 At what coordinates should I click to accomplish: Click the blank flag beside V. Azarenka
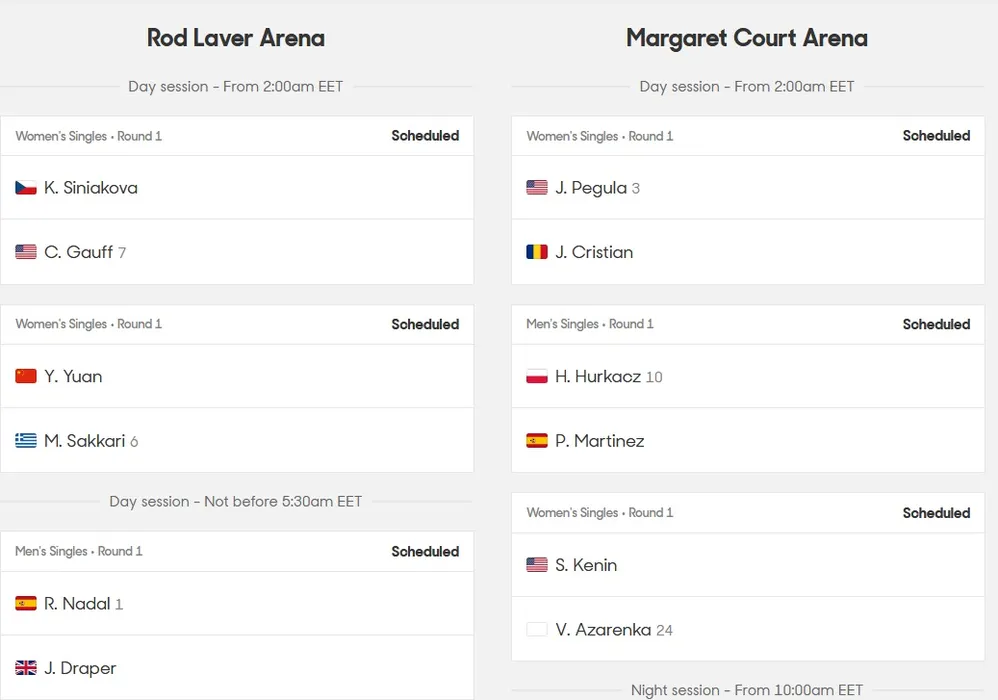(537, 630)
